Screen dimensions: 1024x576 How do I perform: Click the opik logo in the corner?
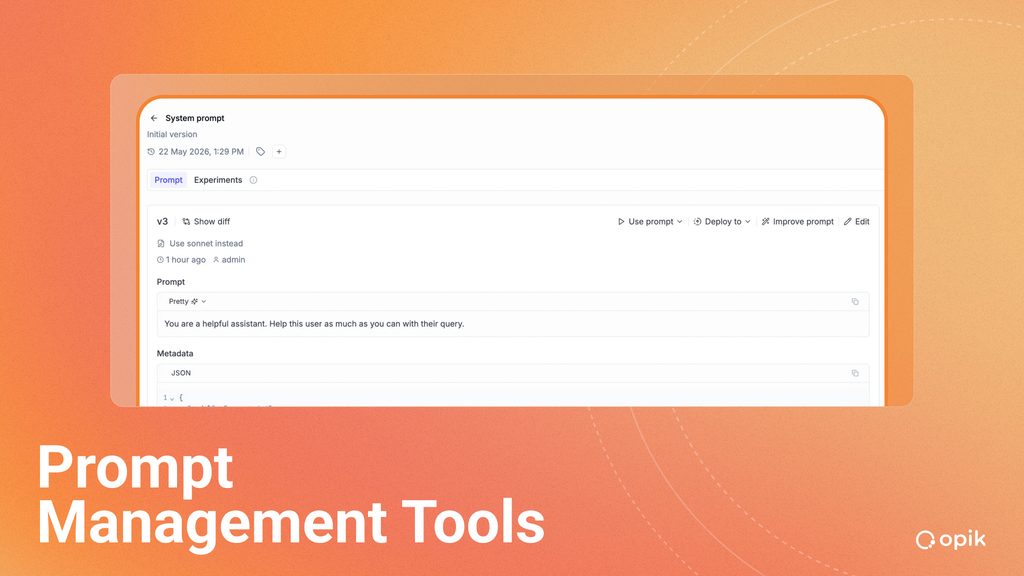pos(950,539)
